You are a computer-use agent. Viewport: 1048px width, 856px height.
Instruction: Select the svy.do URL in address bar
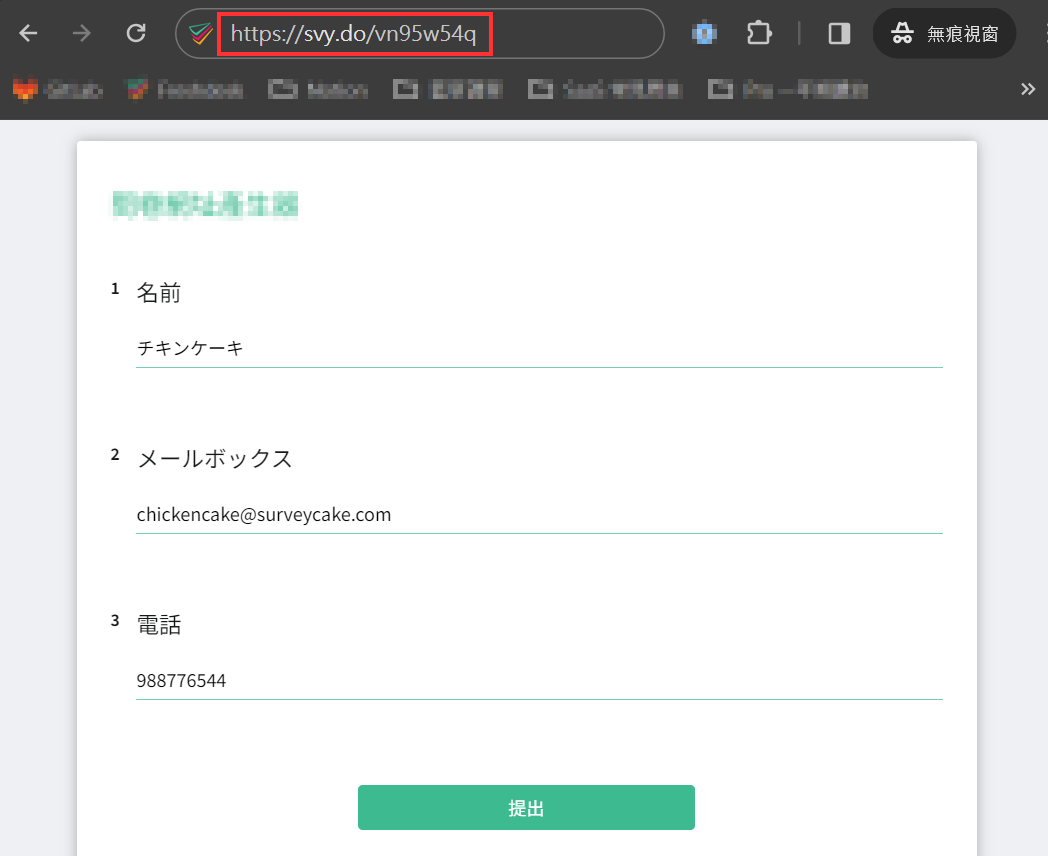(x=354, y=33)
